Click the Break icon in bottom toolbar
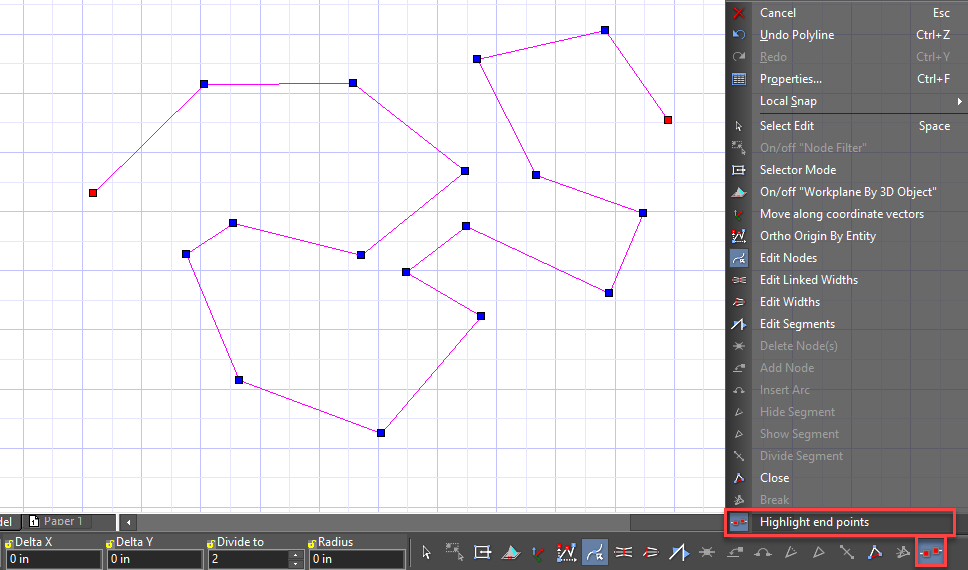 [x=903, y=551]
